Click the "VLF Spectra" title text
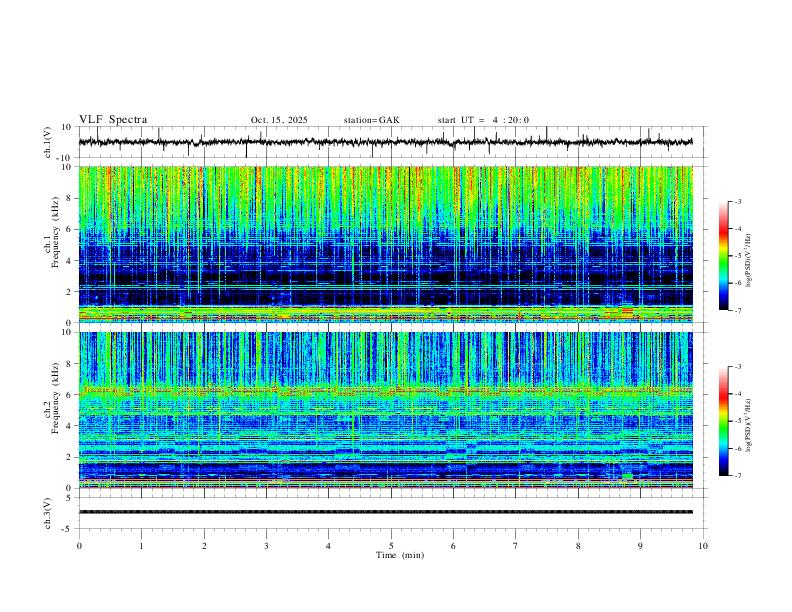 [113, 120]
